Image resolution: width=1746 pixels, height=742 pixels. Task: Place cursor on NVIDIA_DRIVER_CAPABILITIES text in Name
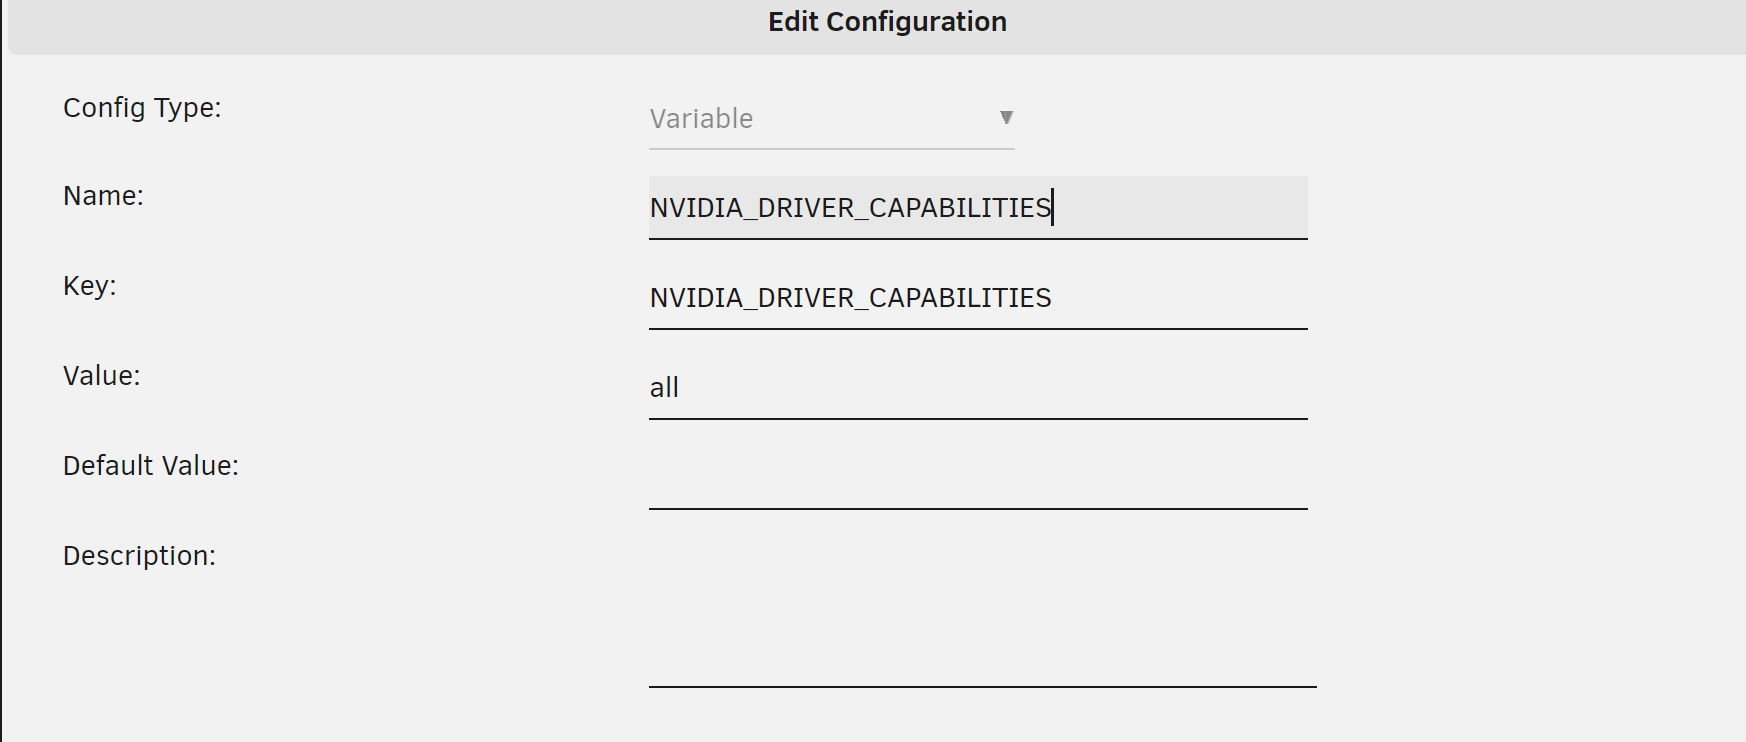pos(850,208)
